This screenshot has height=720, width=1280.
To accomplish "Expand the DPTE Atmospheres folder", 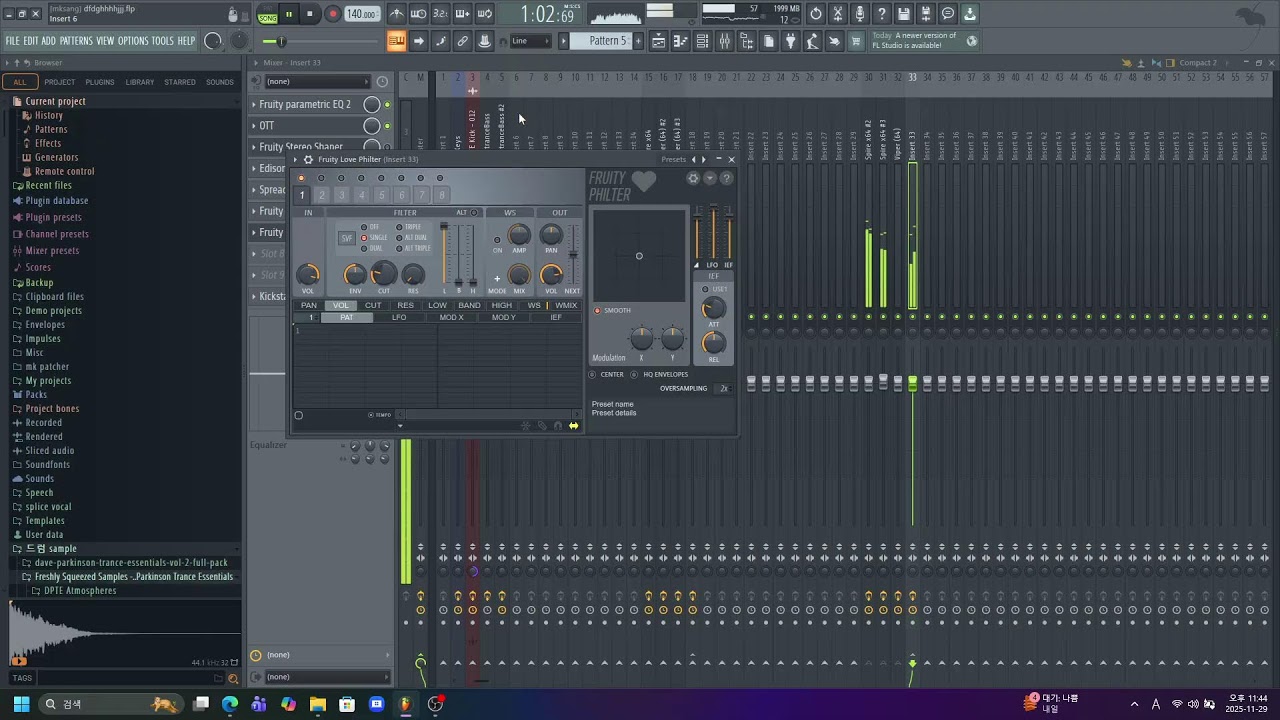I will click(80, 591).
